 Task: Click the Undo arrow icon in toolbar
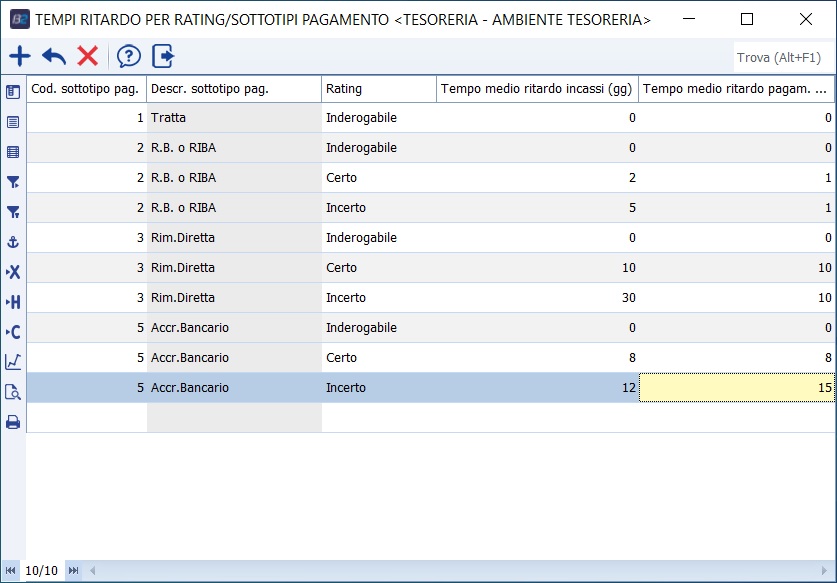pyautogui.click(x=54, y=56)
